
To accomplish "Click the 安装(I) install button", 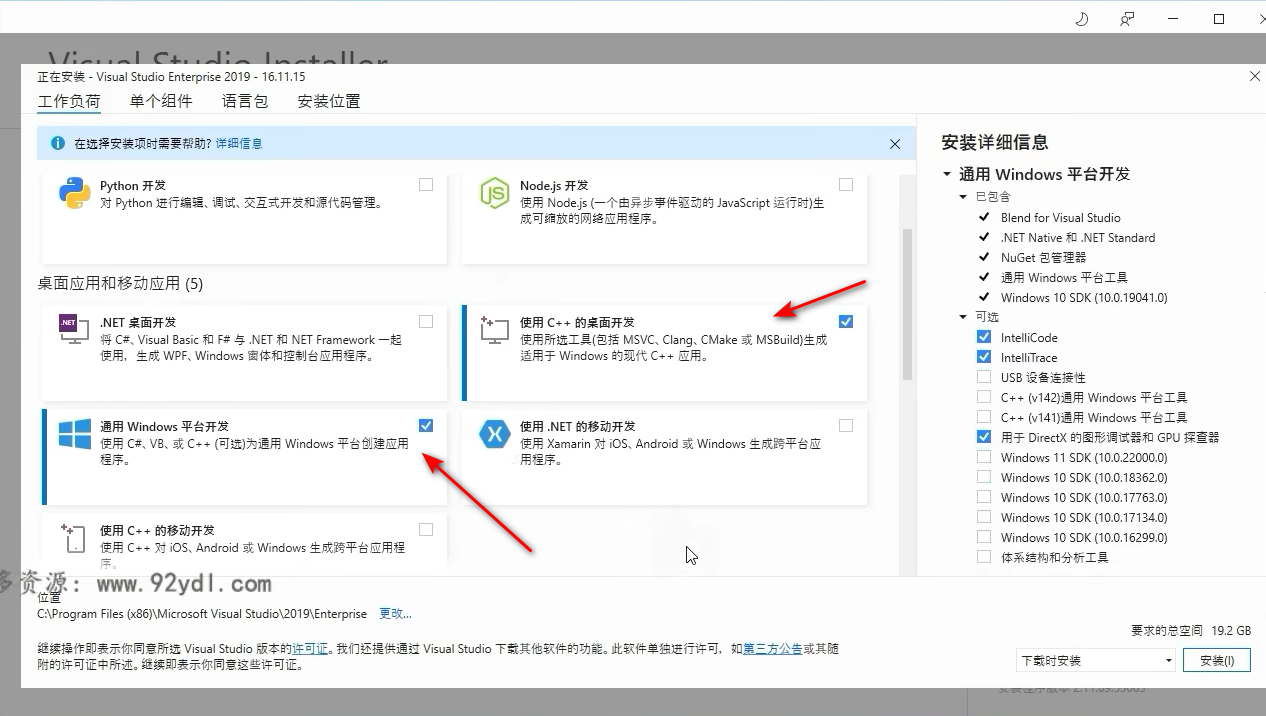I will pyautogui.click(x=1217, y=660).
